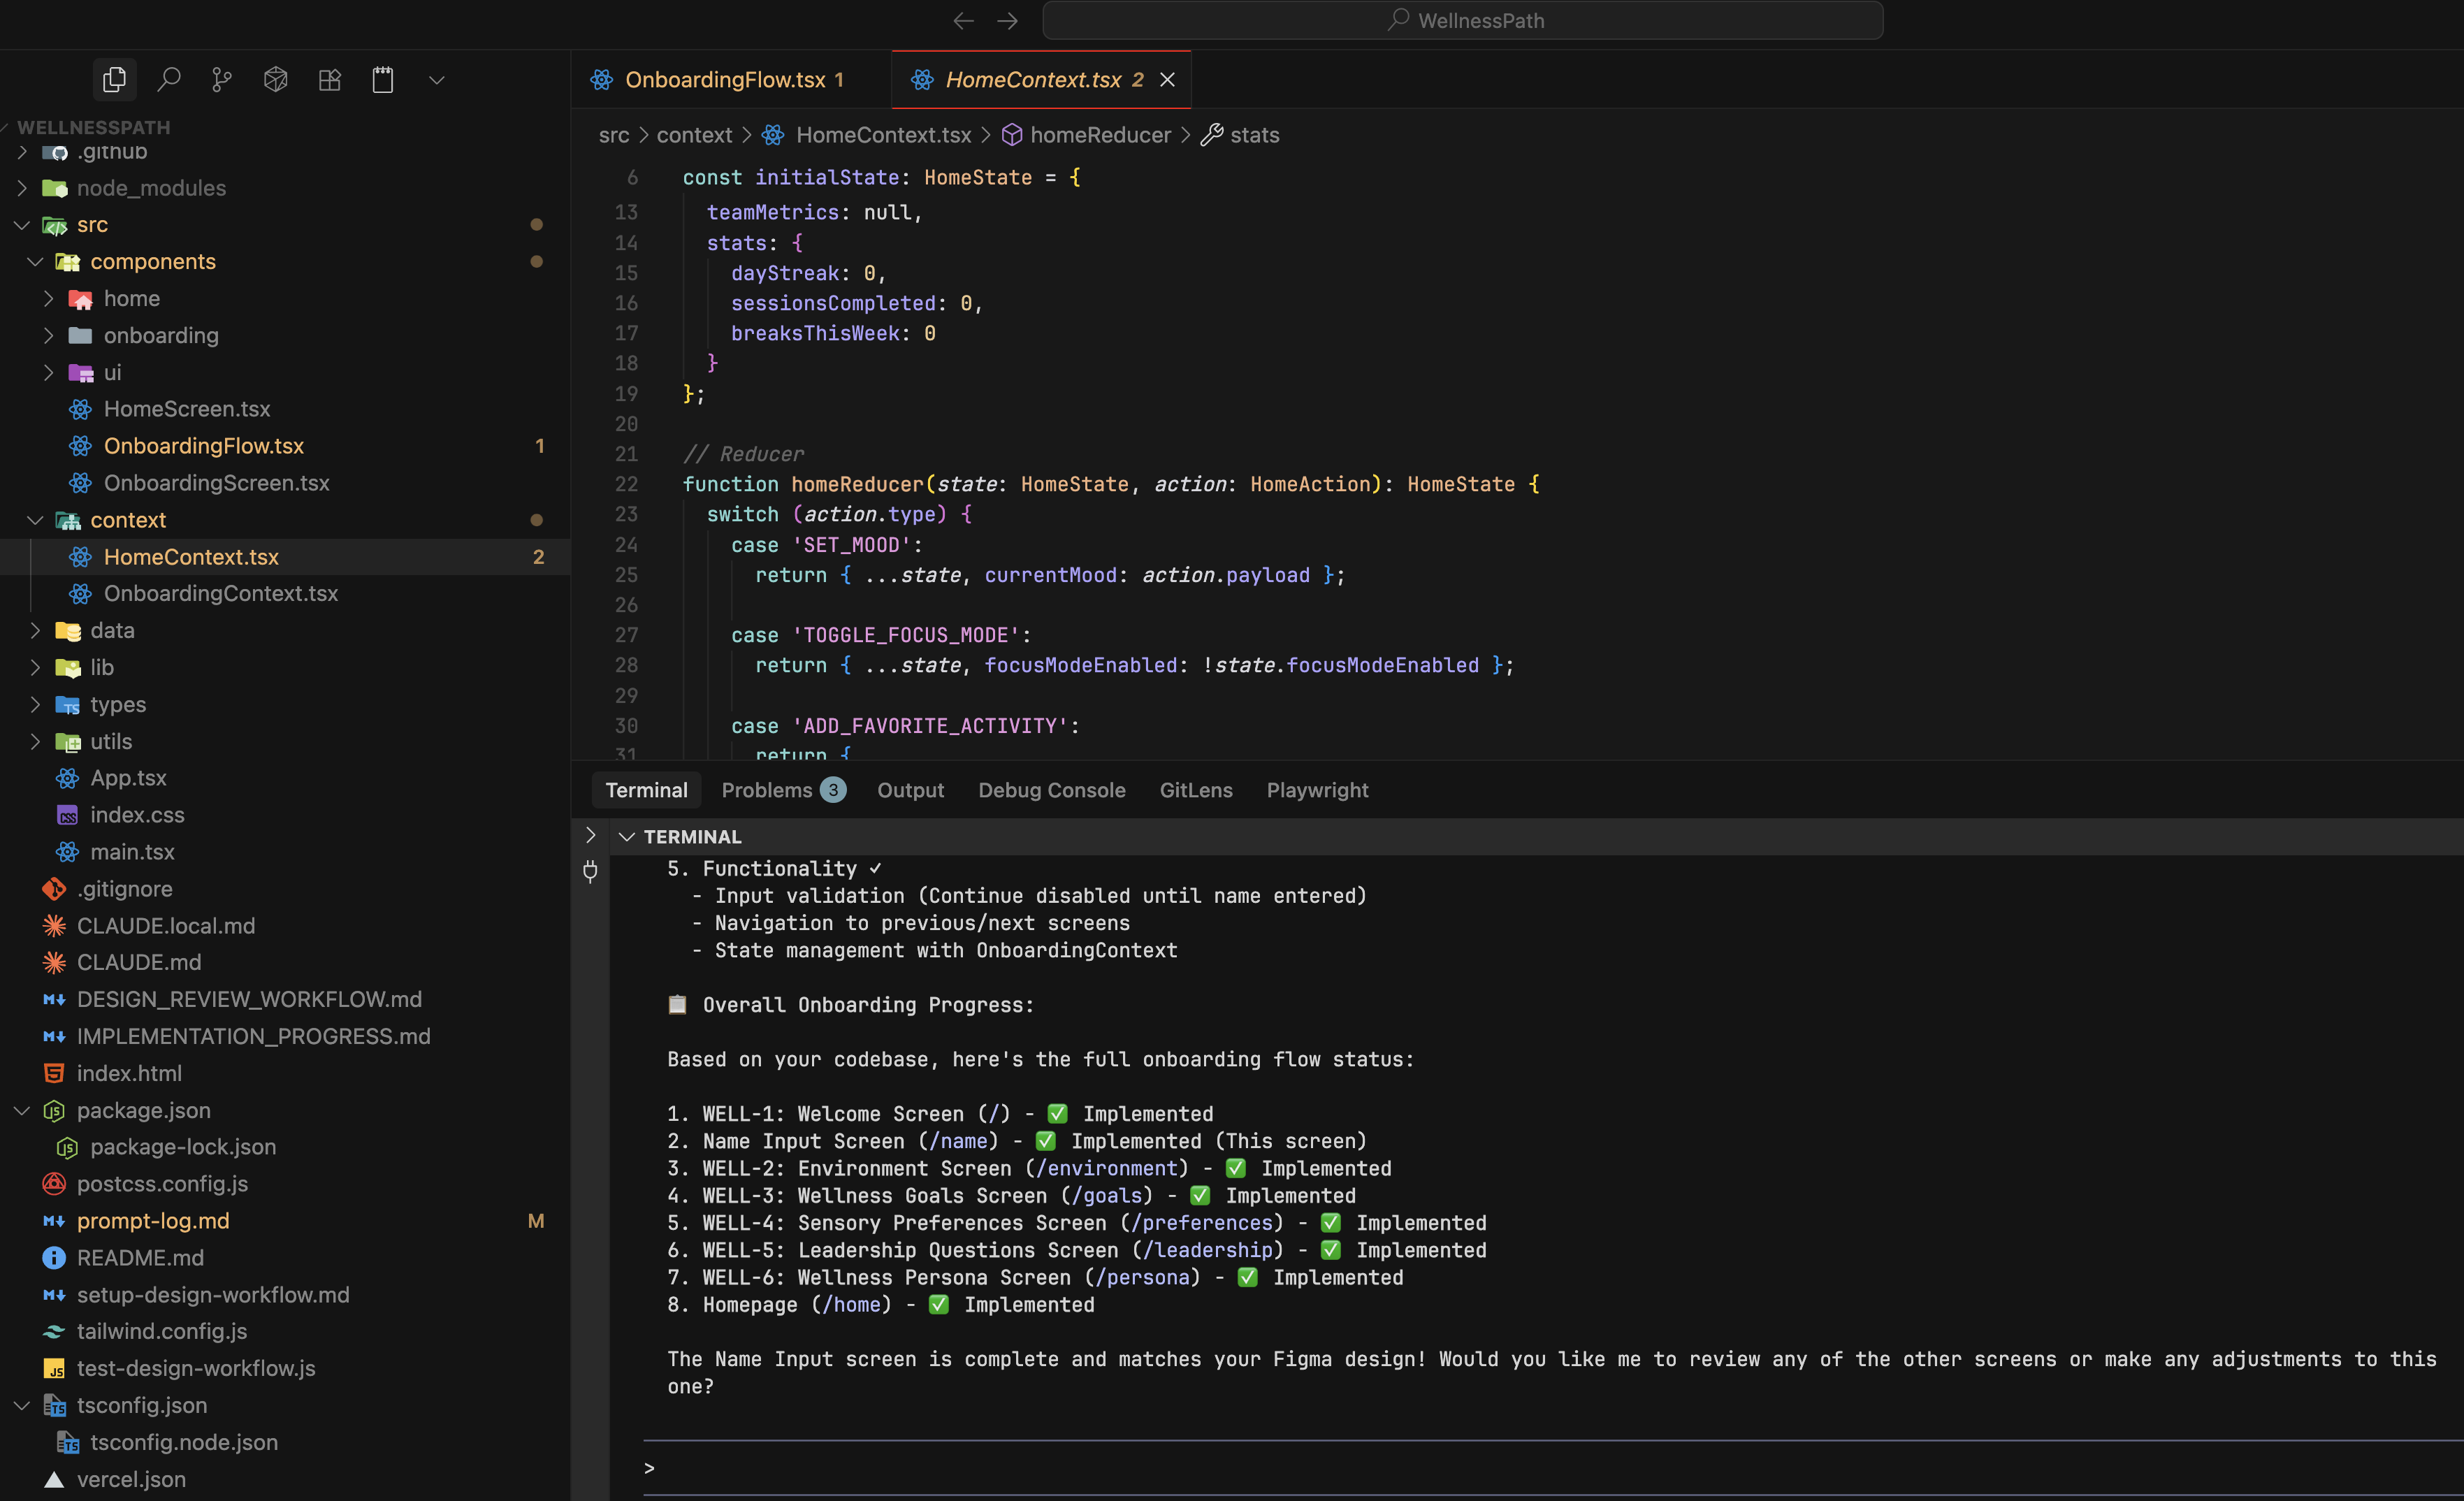Open Source Control view icon
This screenshot has width=2464, height=1501.
point(222,79)
